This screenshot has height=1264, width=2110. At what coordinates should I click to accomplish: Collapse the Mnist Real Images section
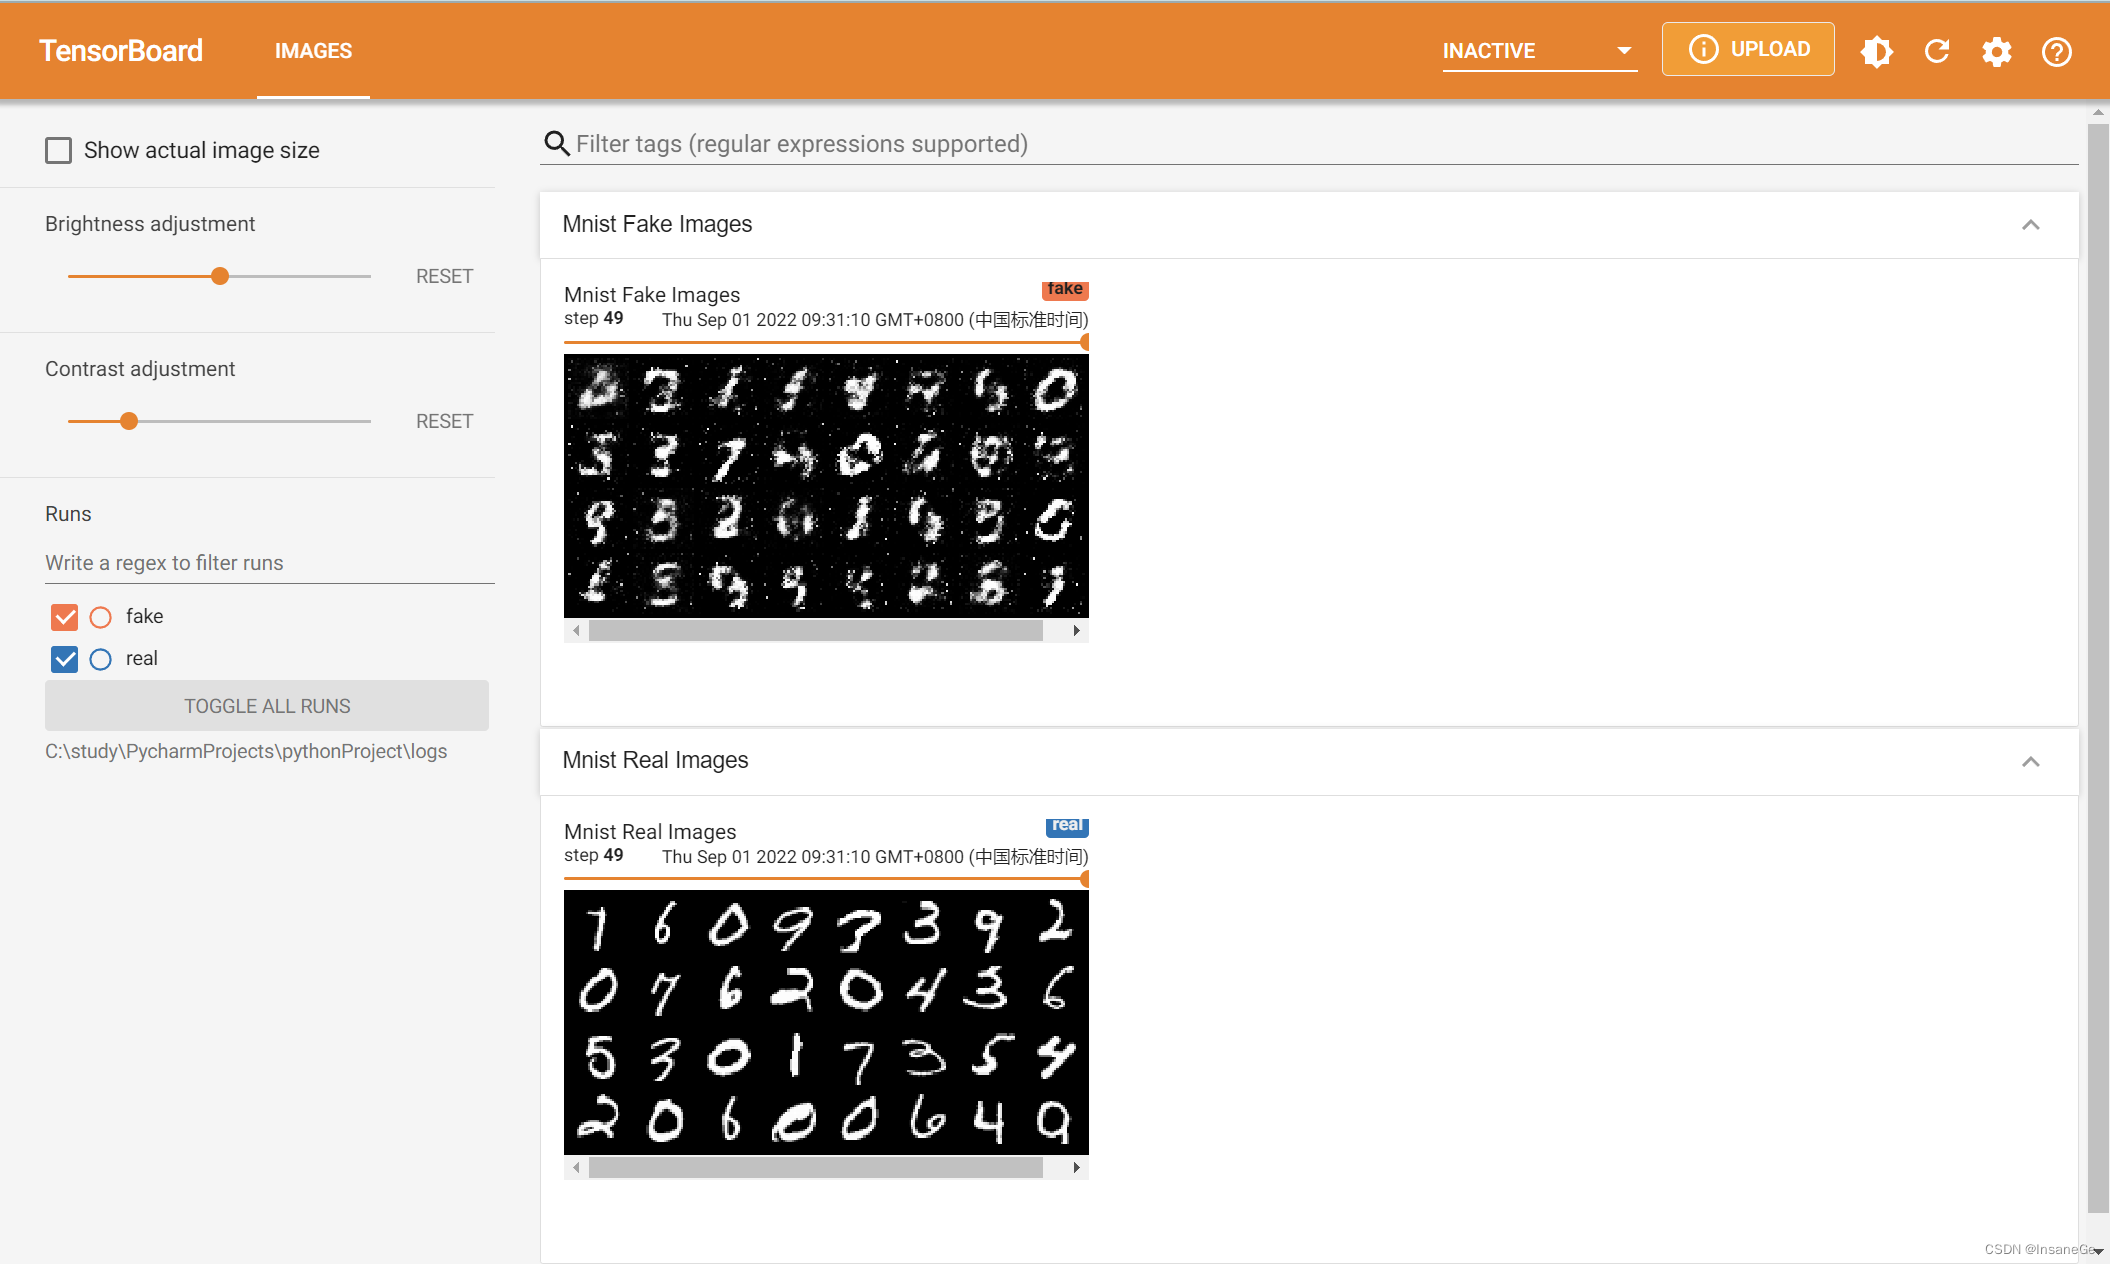(x=2030, y=760)
